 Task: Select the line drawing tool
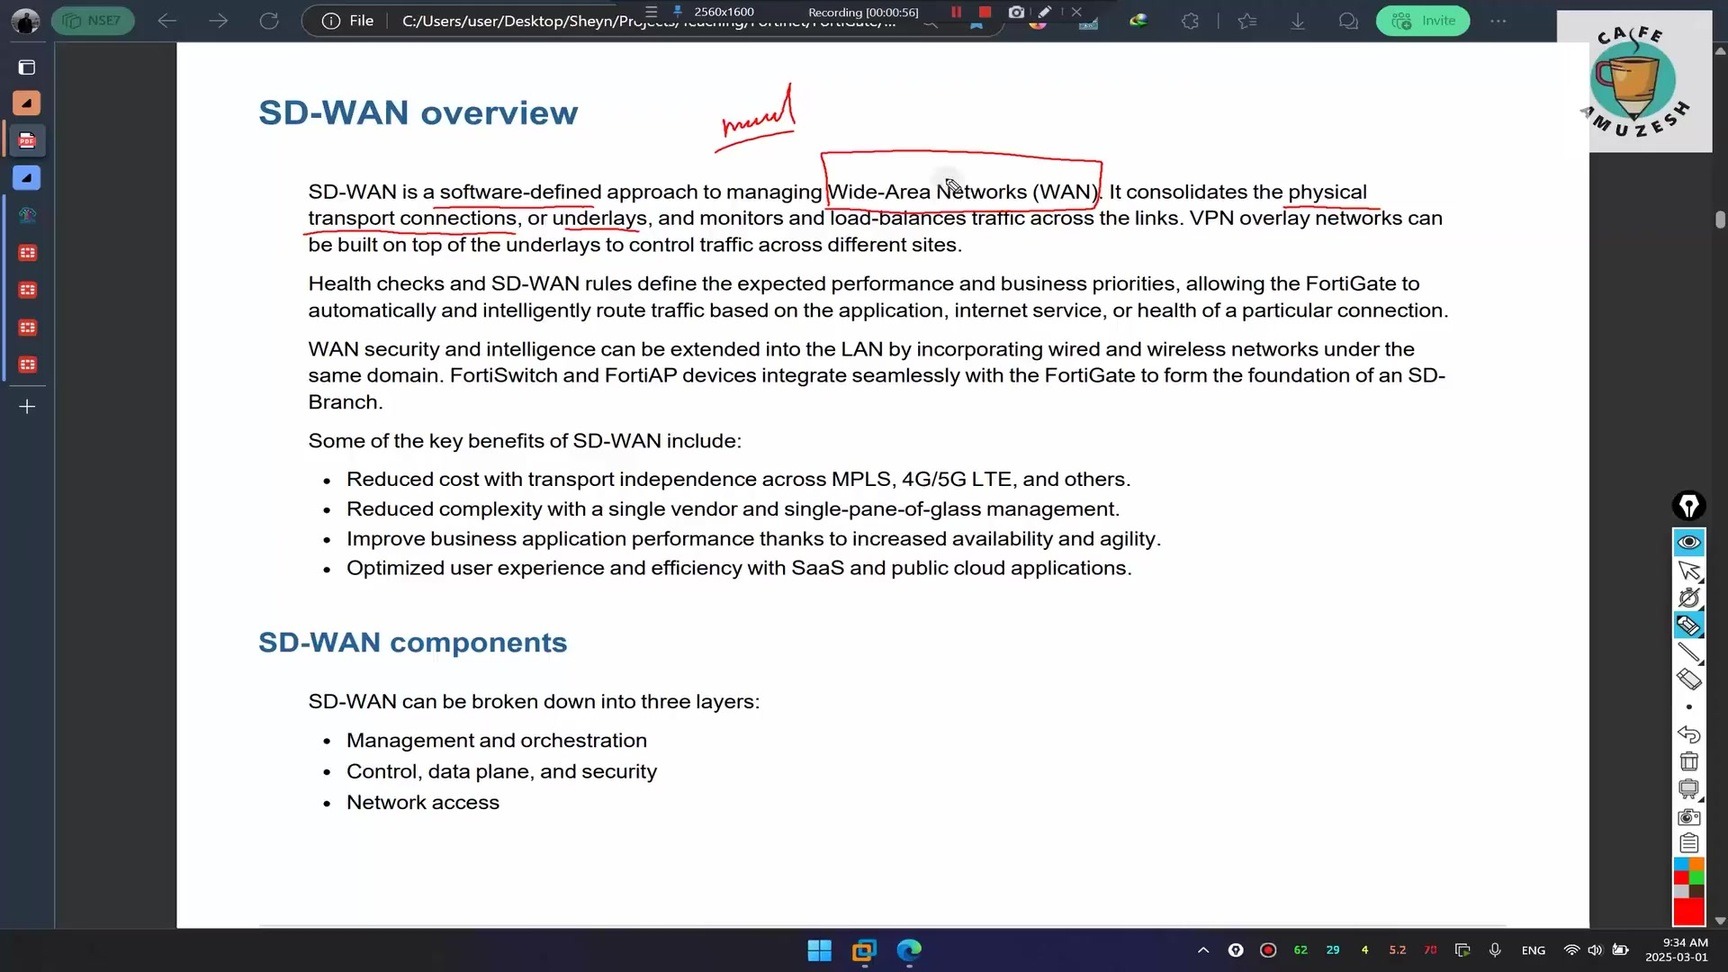(1689, 652)
